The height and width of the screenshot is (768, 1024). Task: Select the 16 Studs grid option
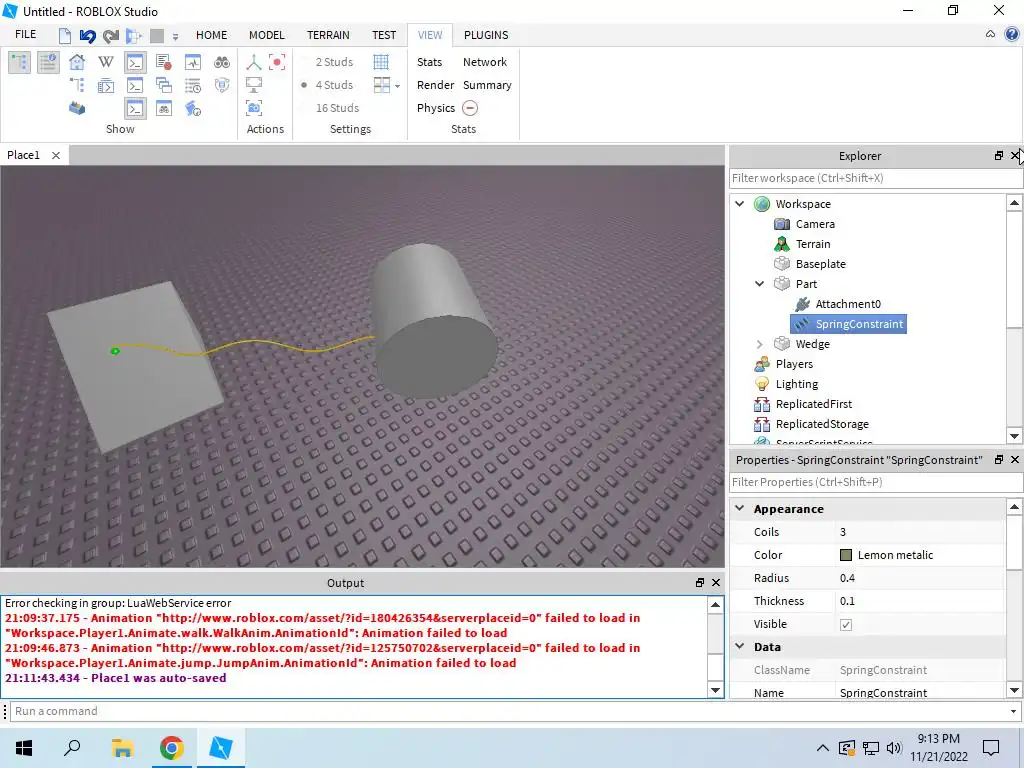click(x=337, y=108)
